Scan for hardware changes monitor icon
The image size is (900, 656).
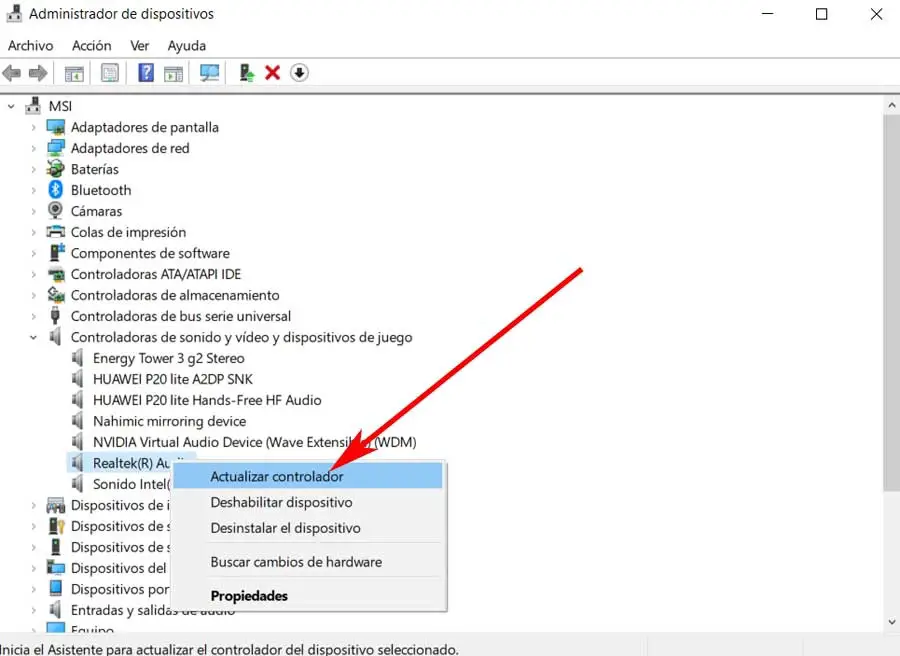point(210,73)
